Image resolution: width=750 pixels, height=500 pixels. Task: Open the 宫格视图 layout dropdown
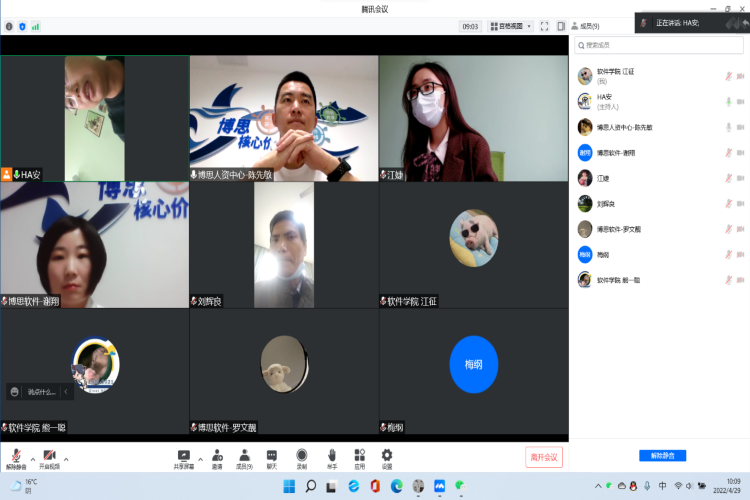pyautogui.click(x=511, y=26)
